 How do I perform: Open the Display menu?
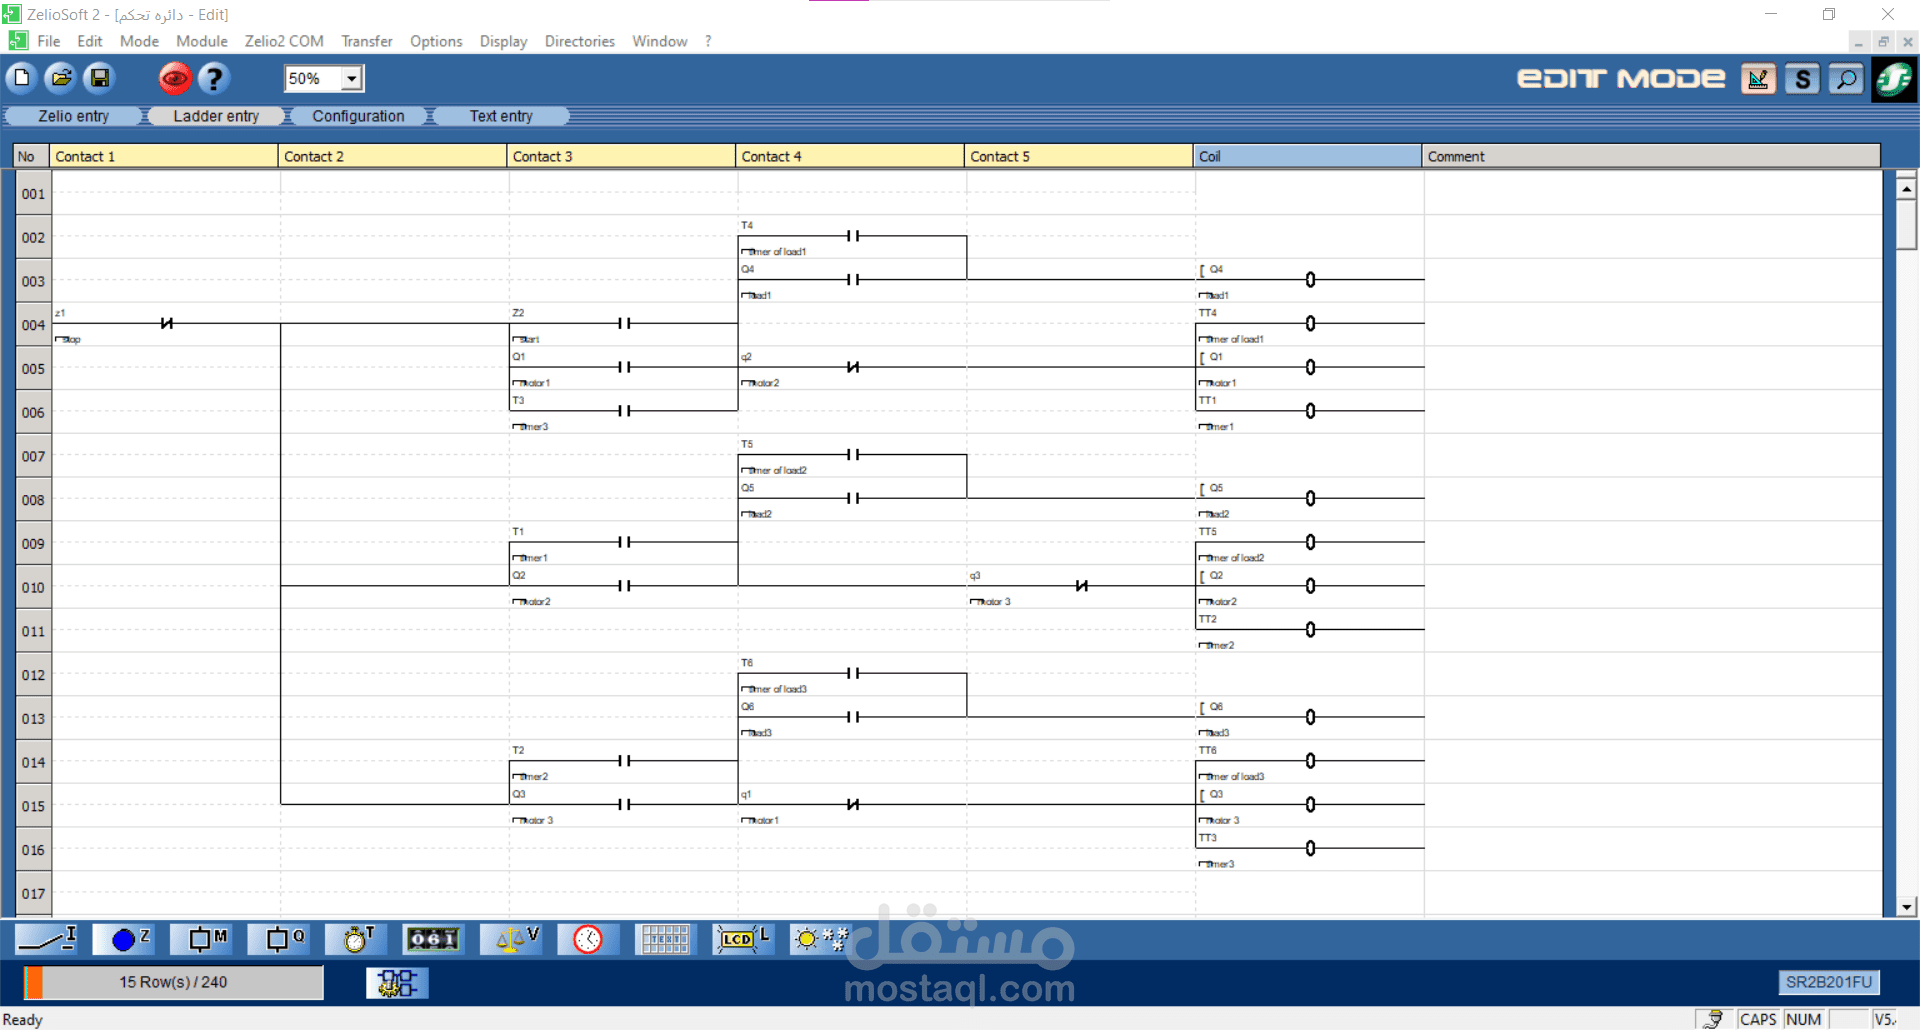pos(503,41)
